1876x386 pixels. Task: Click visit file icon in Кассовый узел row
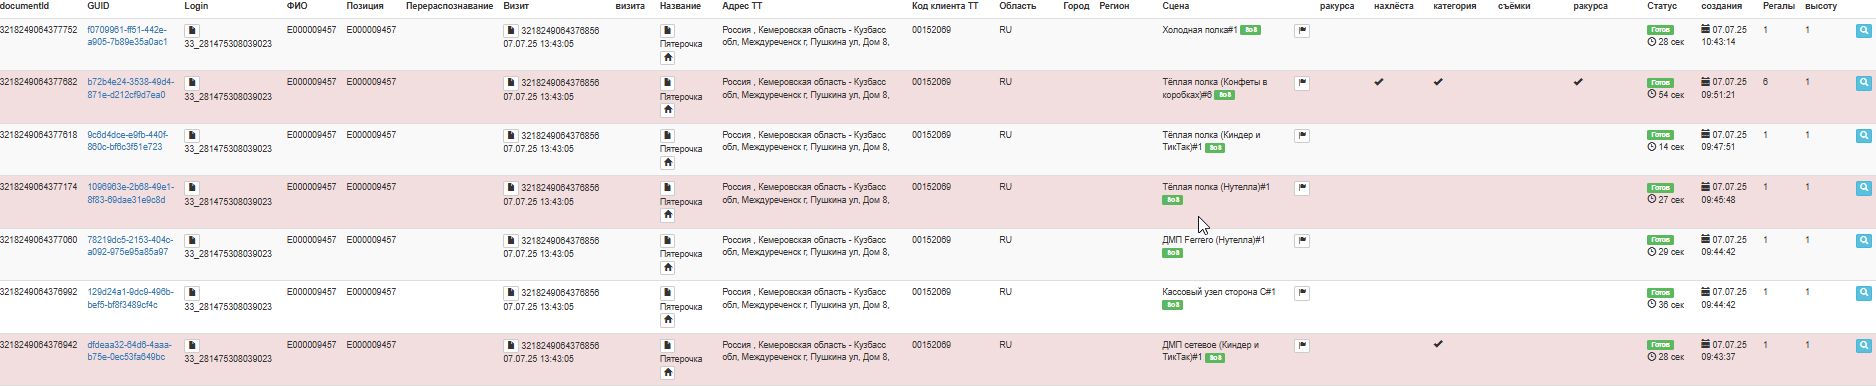click(510, 293)
